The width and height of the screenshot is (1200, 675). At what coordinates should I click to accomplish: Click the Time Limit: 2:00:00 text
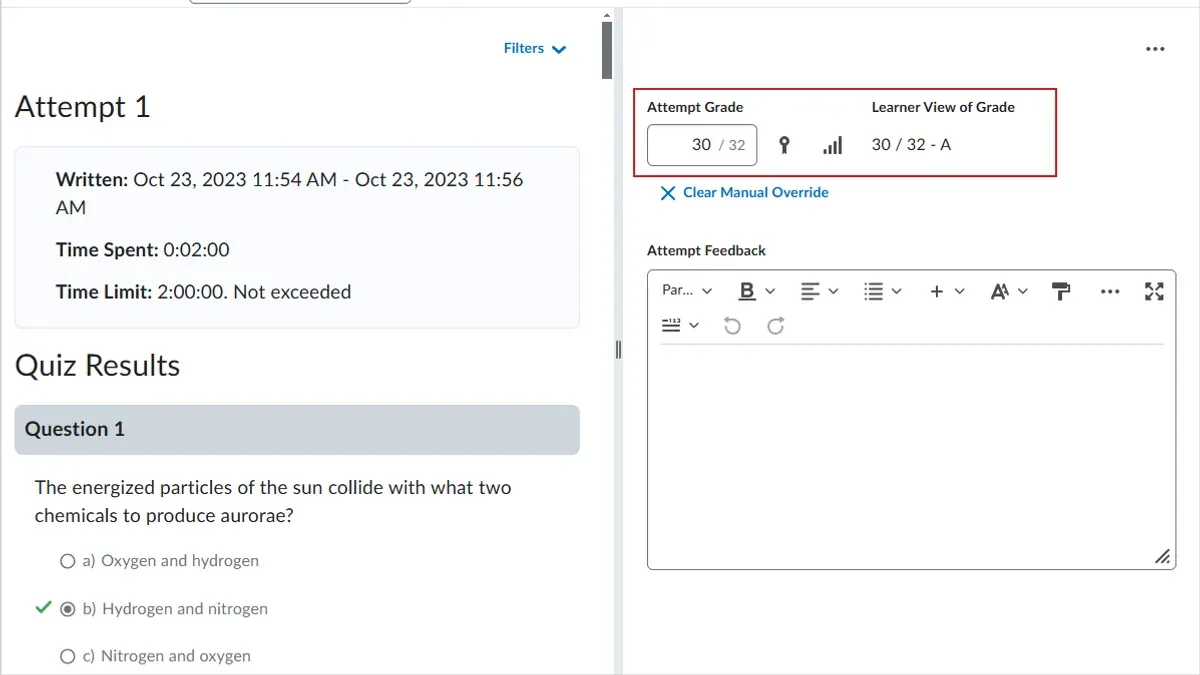204,292
